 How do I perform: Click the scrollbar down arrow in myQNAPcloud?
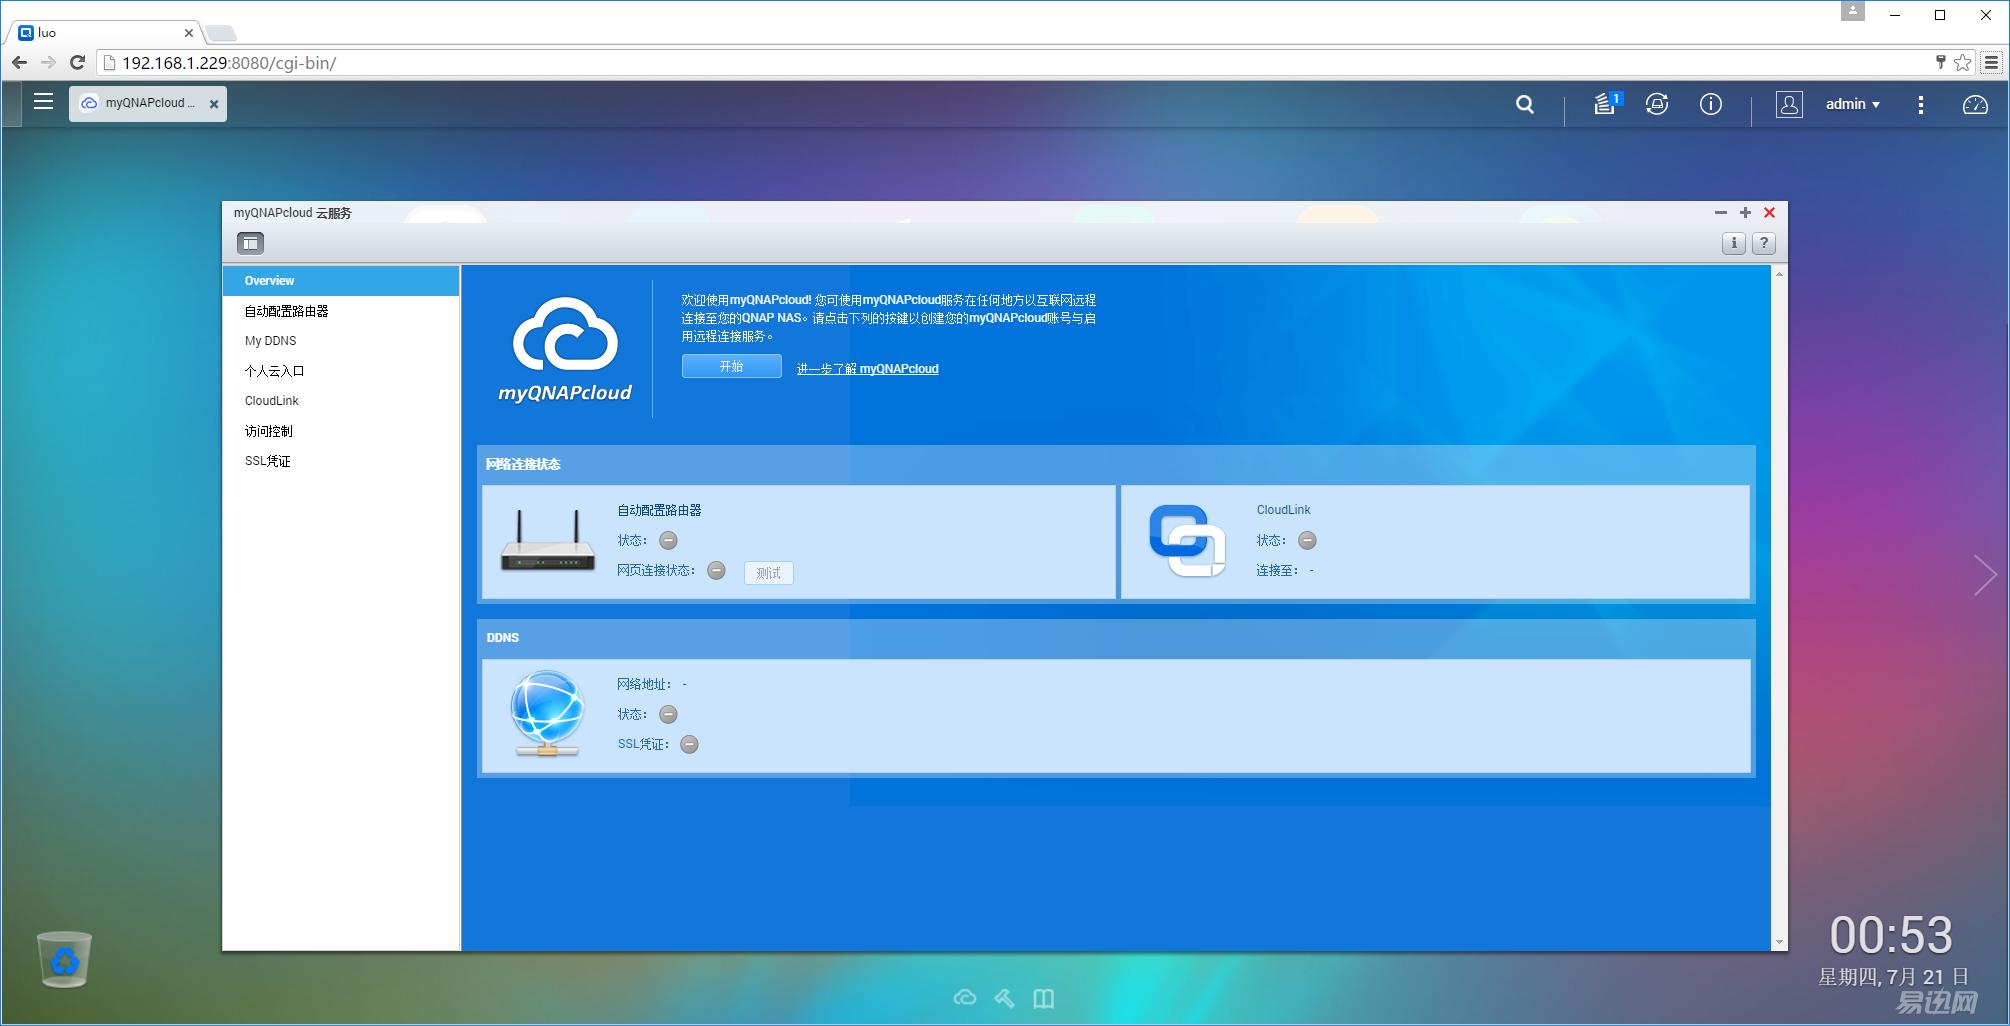(x=1778, y=942)
